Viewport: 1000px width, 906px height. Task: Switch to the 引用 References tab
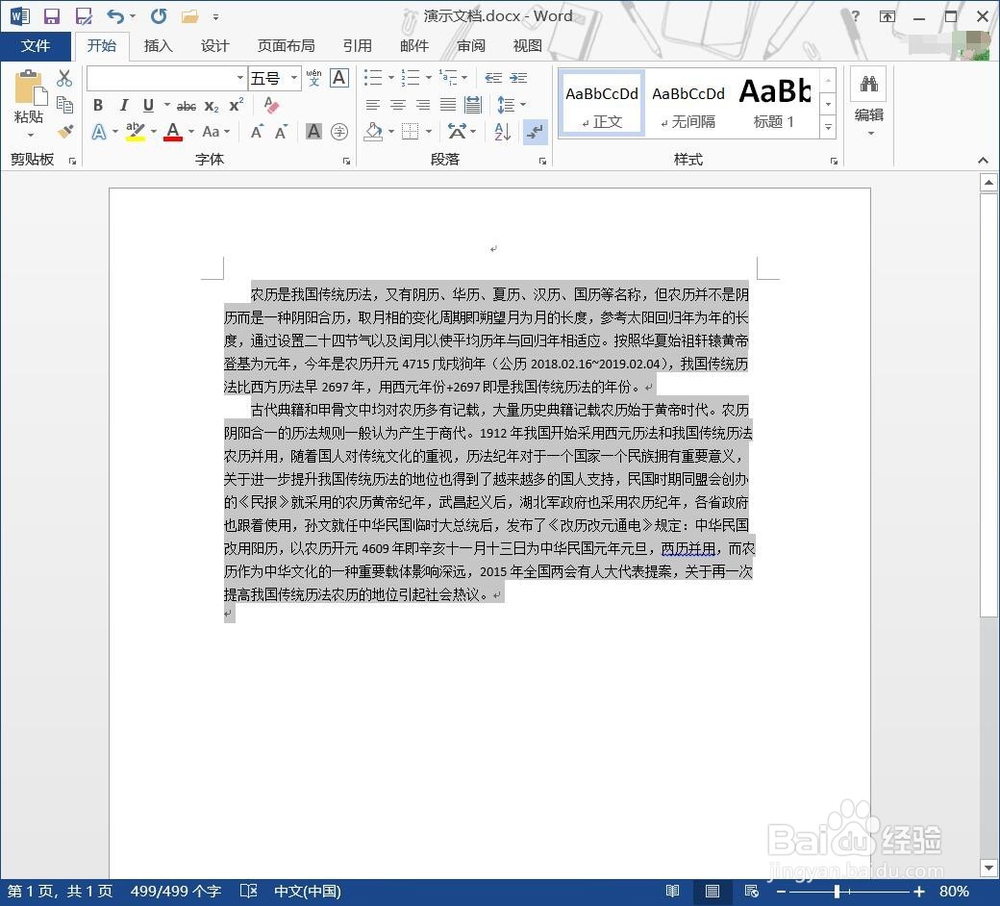[357, 45]
